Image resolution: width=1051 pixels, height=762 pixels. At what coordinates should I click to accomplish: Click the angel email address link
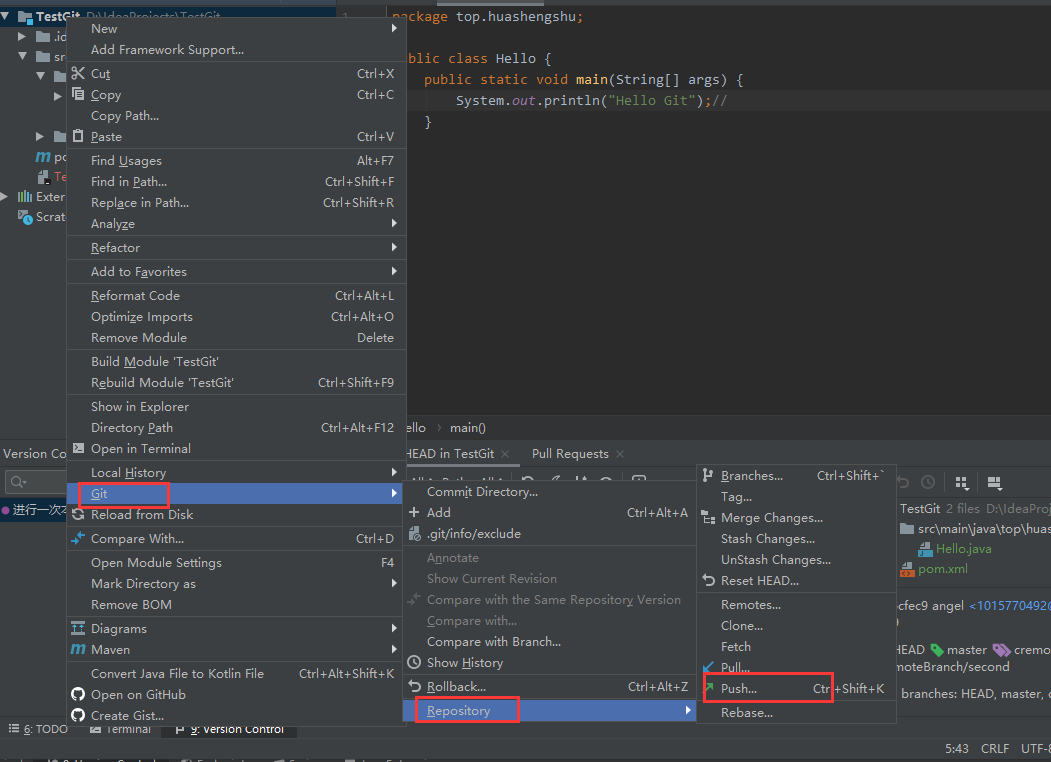coord(1010,605)
